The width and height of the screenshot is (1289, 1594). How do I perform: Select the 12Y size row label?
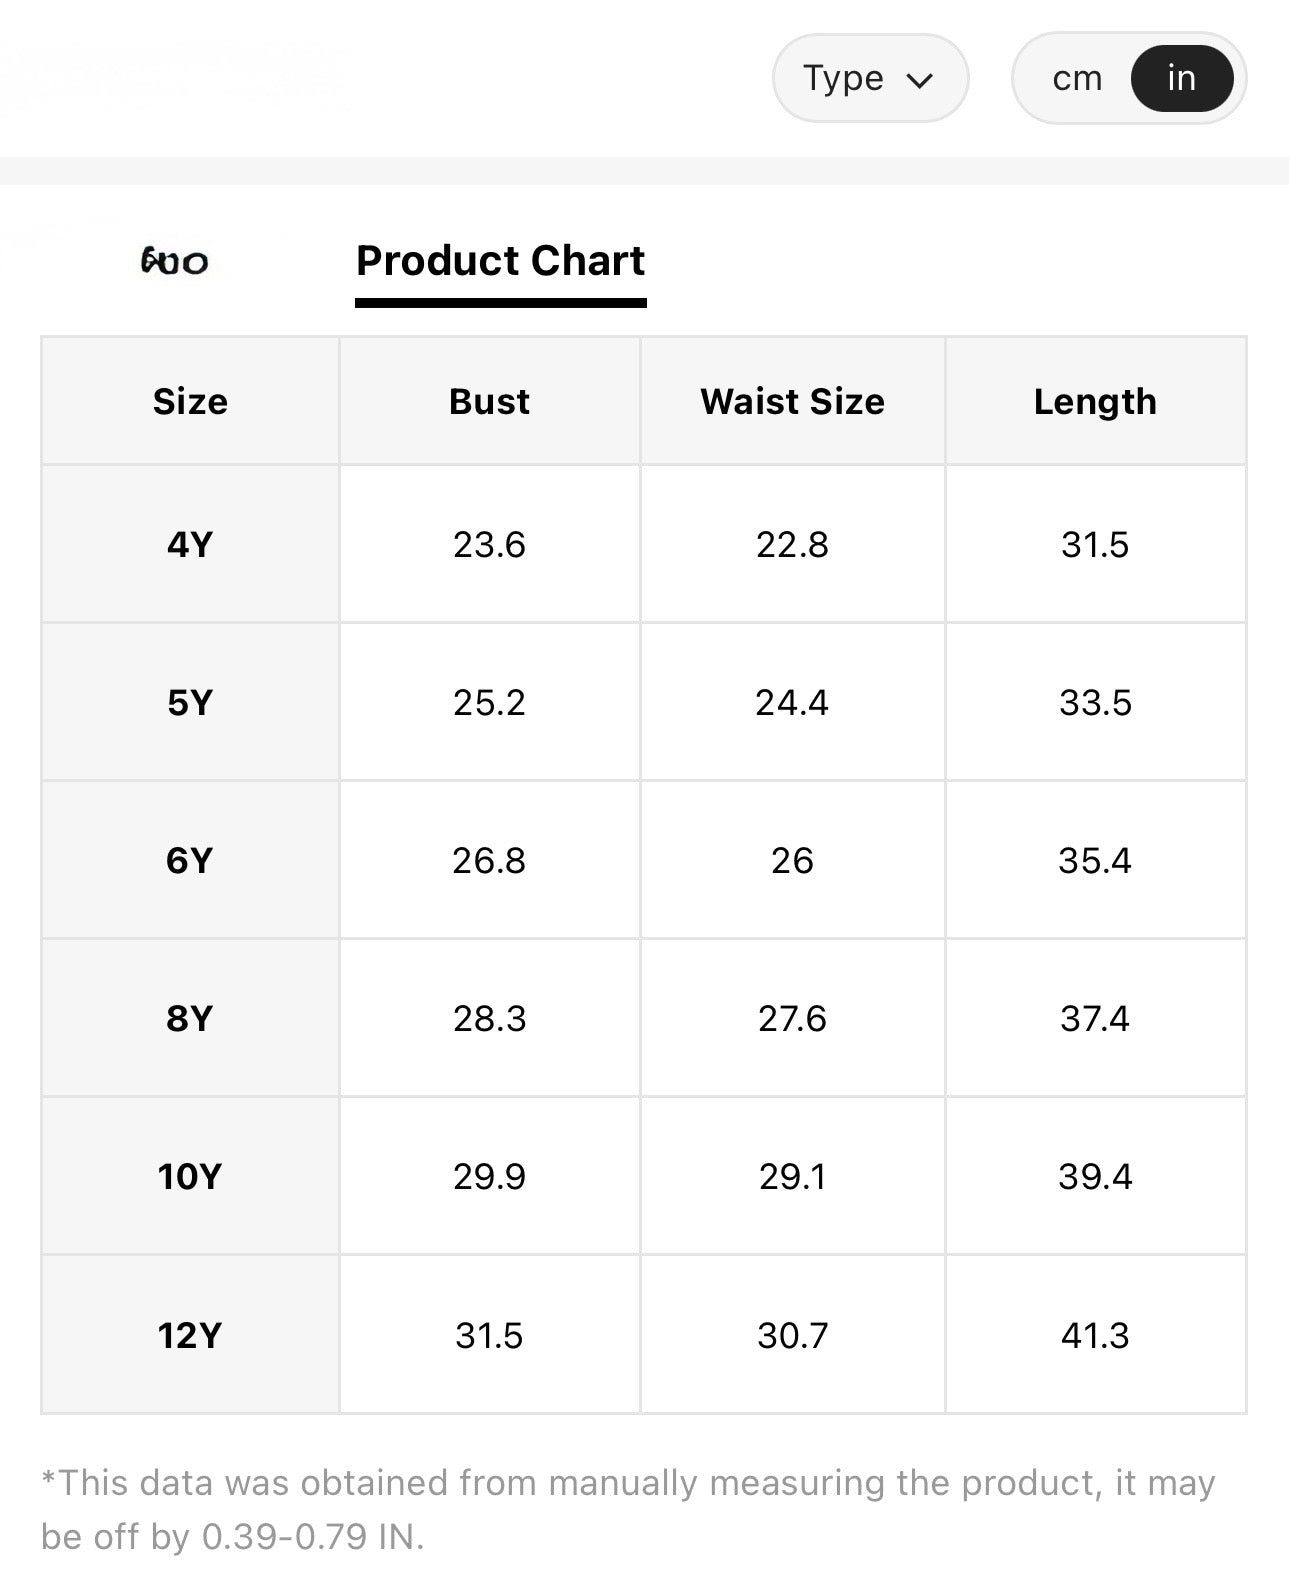pyautogui.click(x=190, y=1335)
